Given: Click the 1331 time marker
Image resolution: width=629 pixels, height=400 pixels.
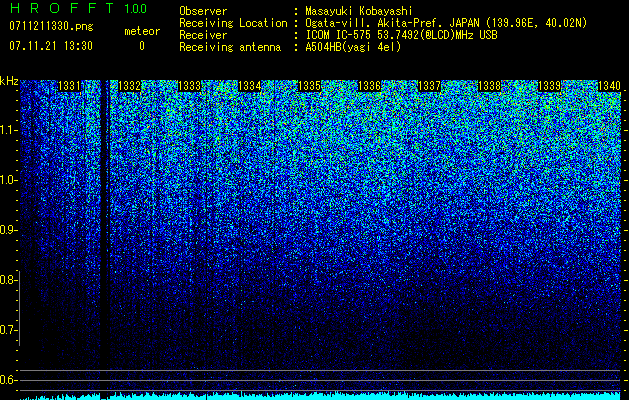Looking at the screenshot, I should [69, 86].
